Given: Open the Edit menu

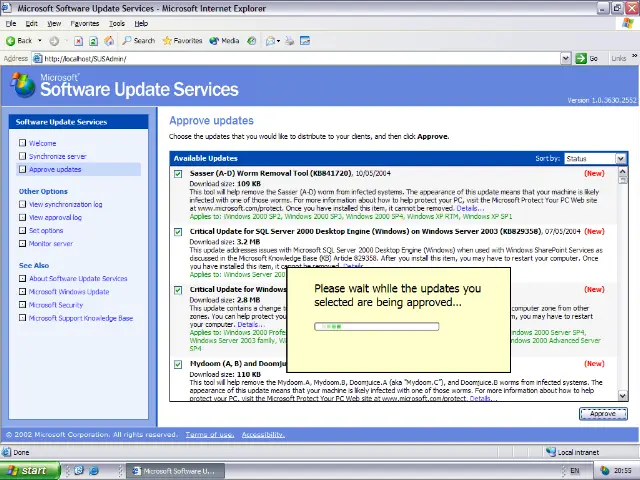Looking at the screenshot, I should click(x=31, y=24).
